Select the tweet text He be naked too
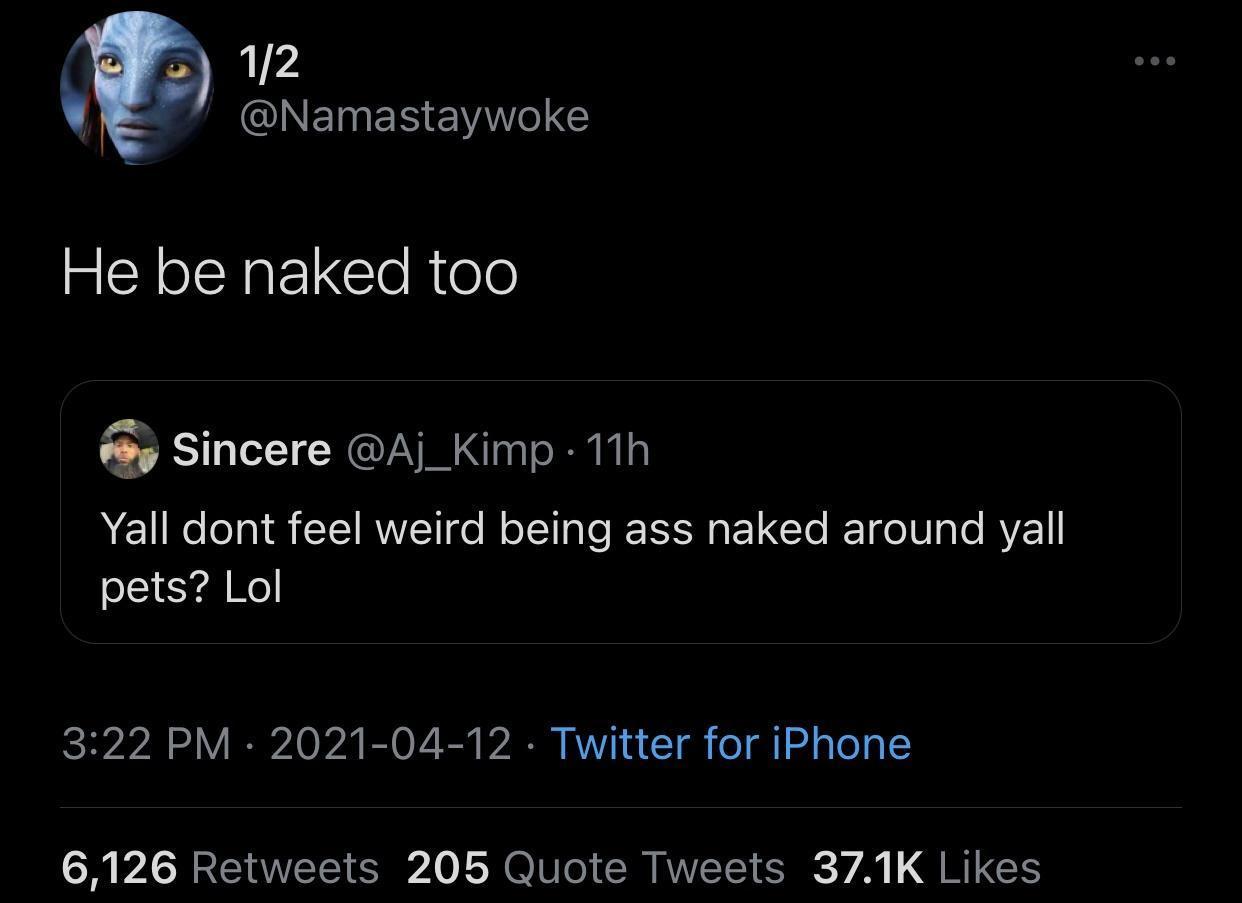 coord(289,273)
